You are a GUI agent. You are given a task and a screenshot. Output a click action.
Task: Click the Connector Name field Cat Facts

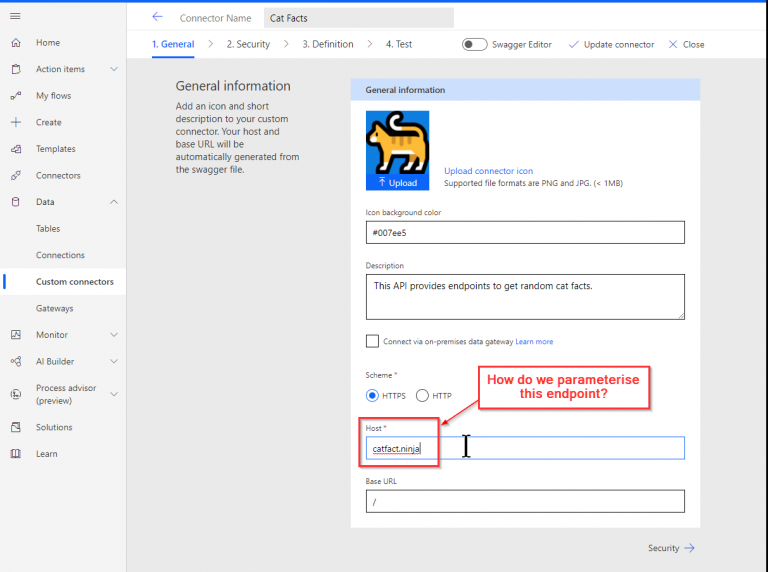pos(359,18)
